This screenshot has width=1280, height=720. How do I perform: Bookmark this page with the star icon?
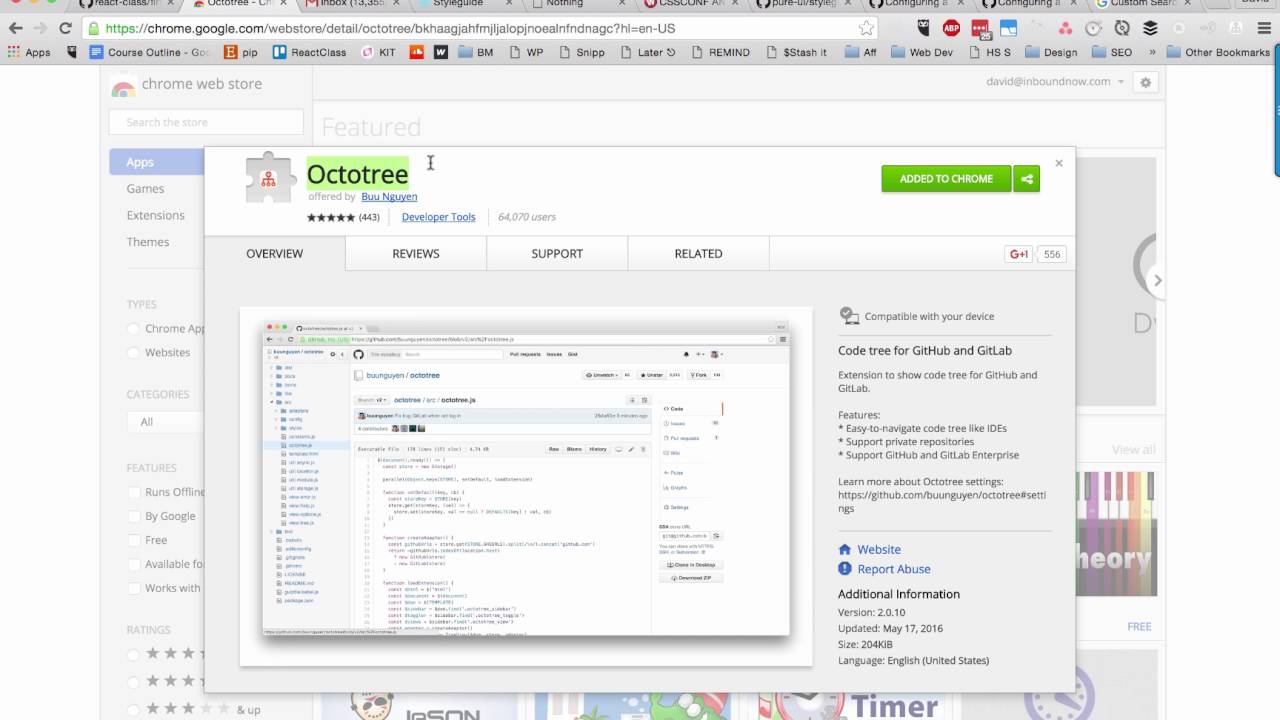866,29
